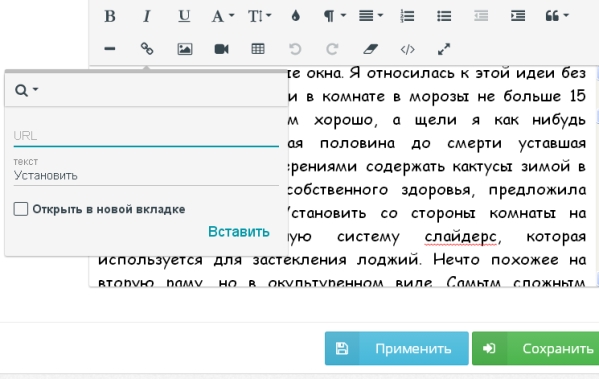Viewport: 599px width, 379px height.
Task: Open the text color droplet picker
Action: pos(295,16)
